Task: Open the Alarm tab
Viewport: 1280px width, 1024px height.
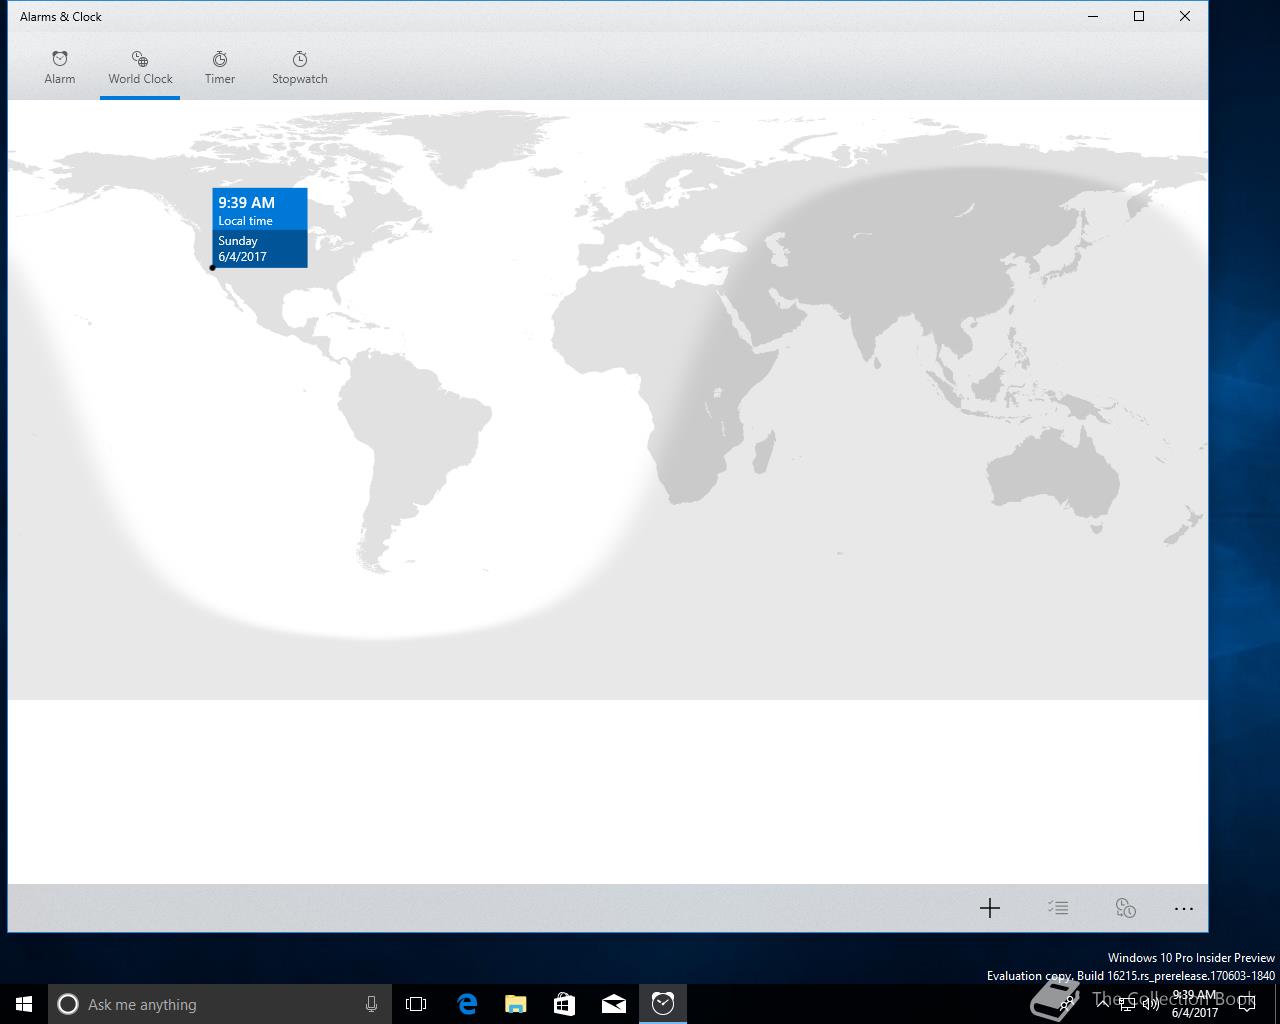Action: (60, 68)
